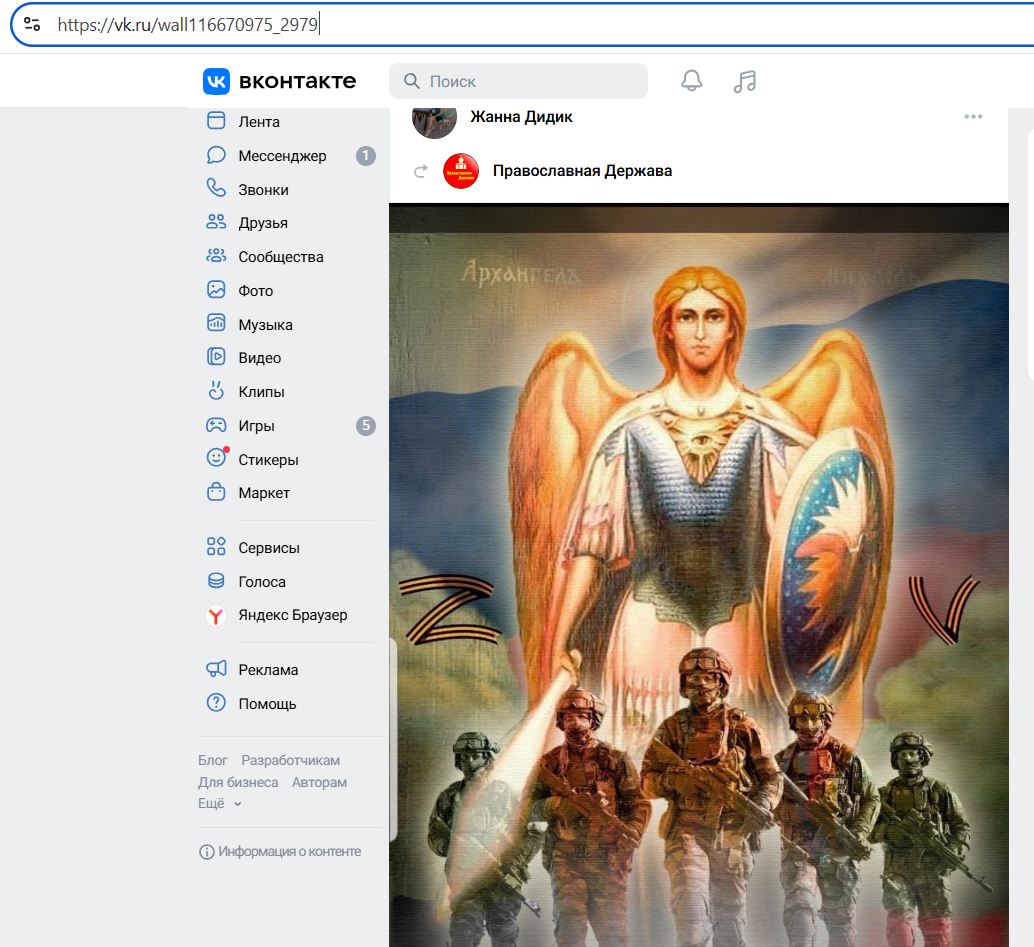Open Сообщества section
Viewport: 1034px width, 947px height.
point(281,257)
